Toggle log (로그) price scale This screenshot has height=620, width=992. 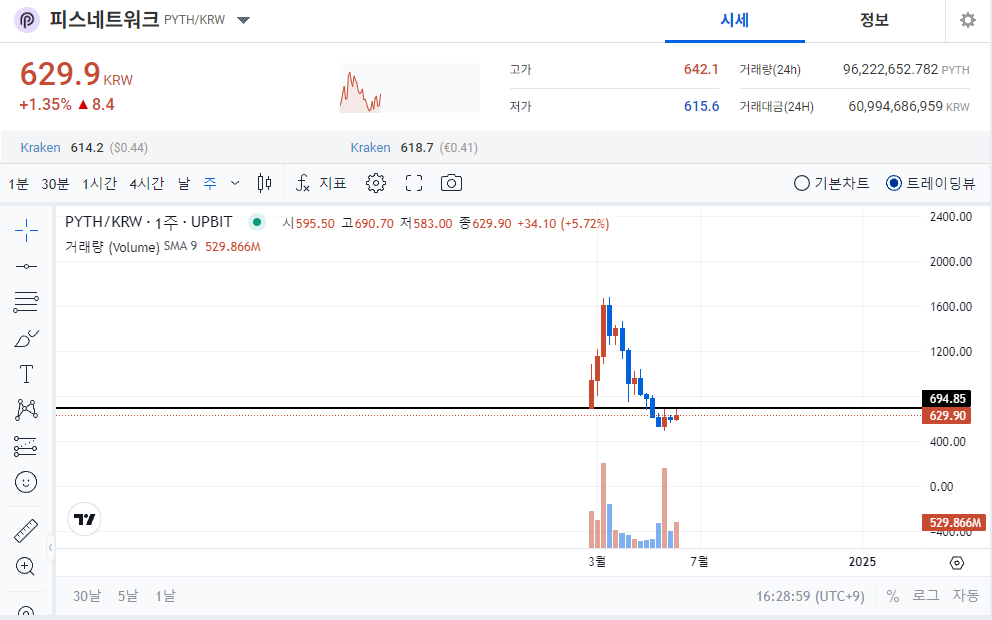point(926,596)
